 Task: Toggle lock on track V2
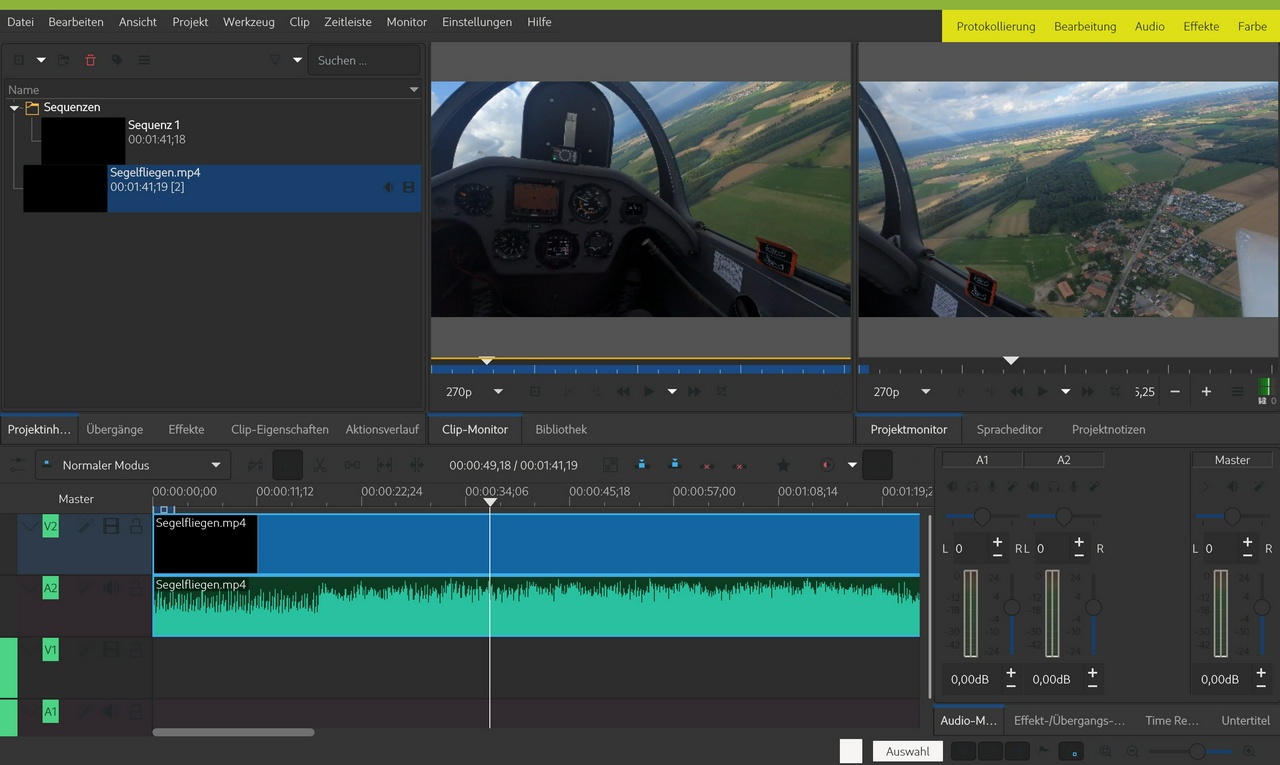coord(135,526)
